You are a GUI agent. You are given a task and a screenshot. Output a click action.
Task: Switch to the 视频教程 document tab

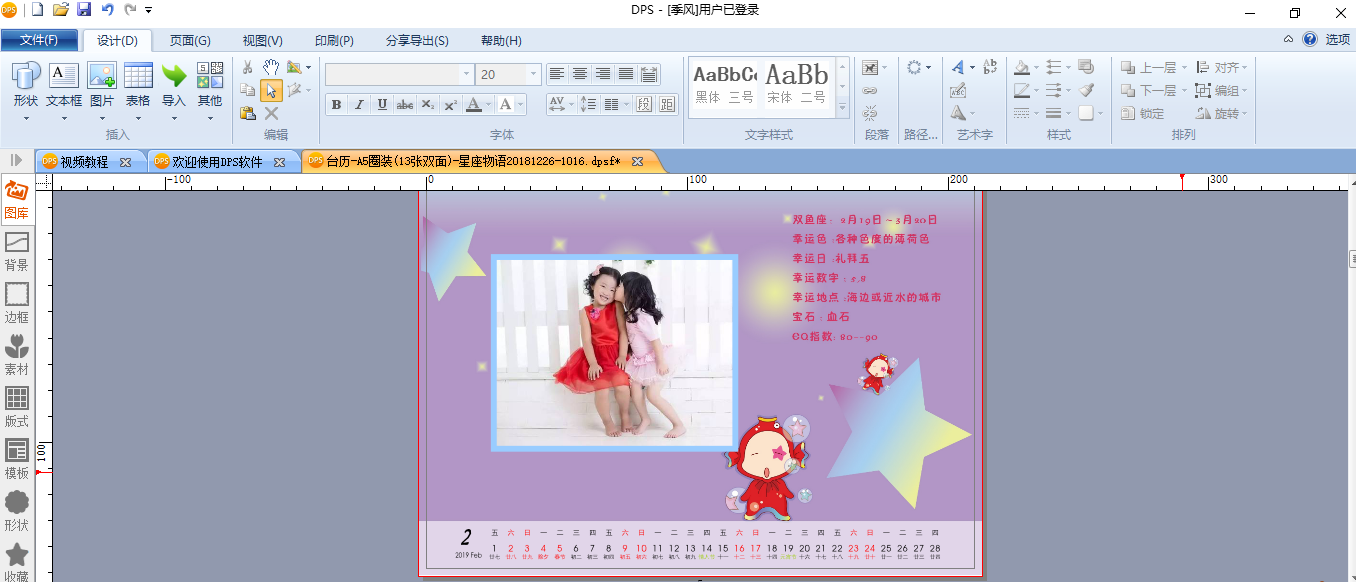point(84,161)
